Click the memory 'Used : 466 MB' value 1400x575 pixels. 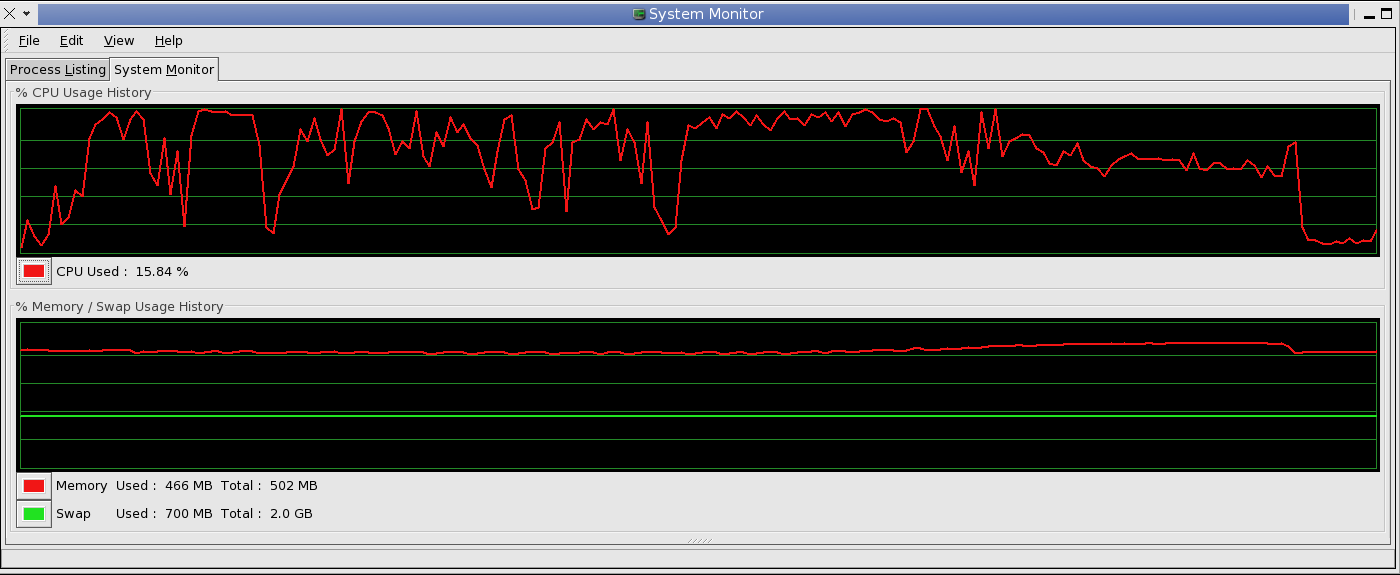pos(164,486)
